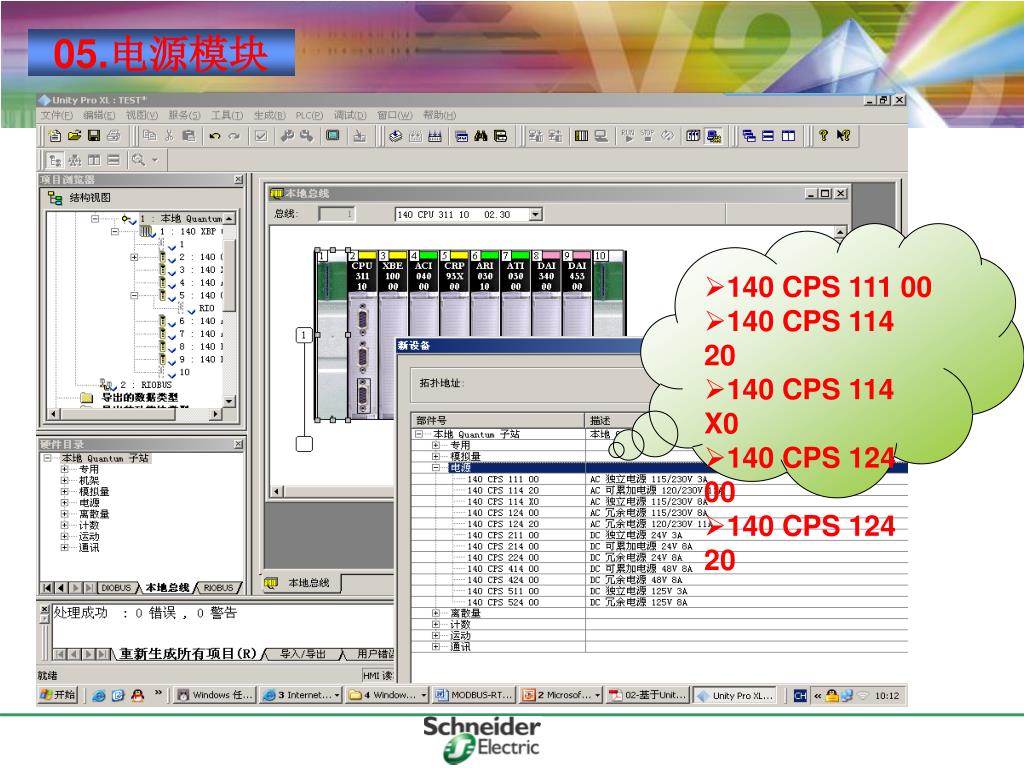This screenshot has height=768, width=1024.
Task: Click the Print toolbar icon
Action: point(114,136)
